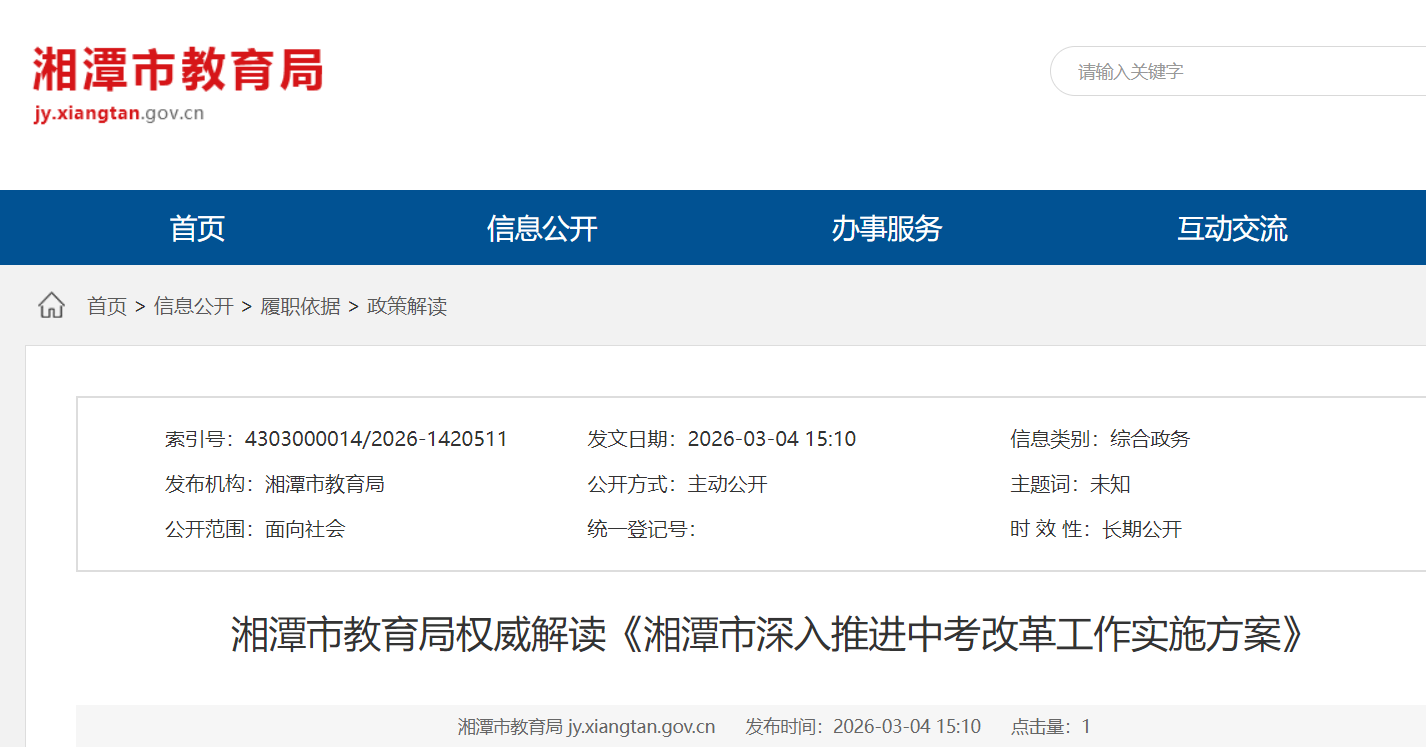Click the index number 4303000014/2026-1420511

(376, 439)
